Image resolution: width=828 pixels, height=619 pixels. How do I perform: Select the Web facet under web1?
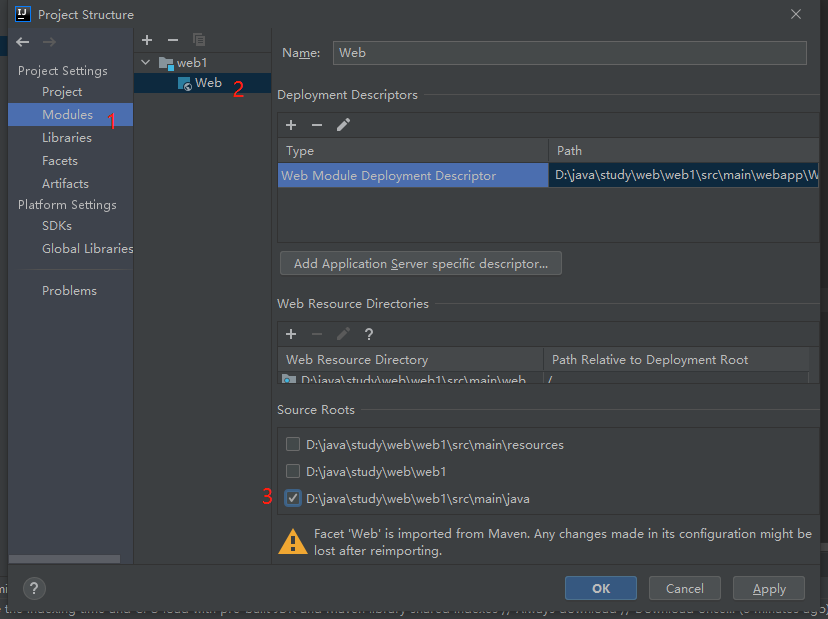208,83
